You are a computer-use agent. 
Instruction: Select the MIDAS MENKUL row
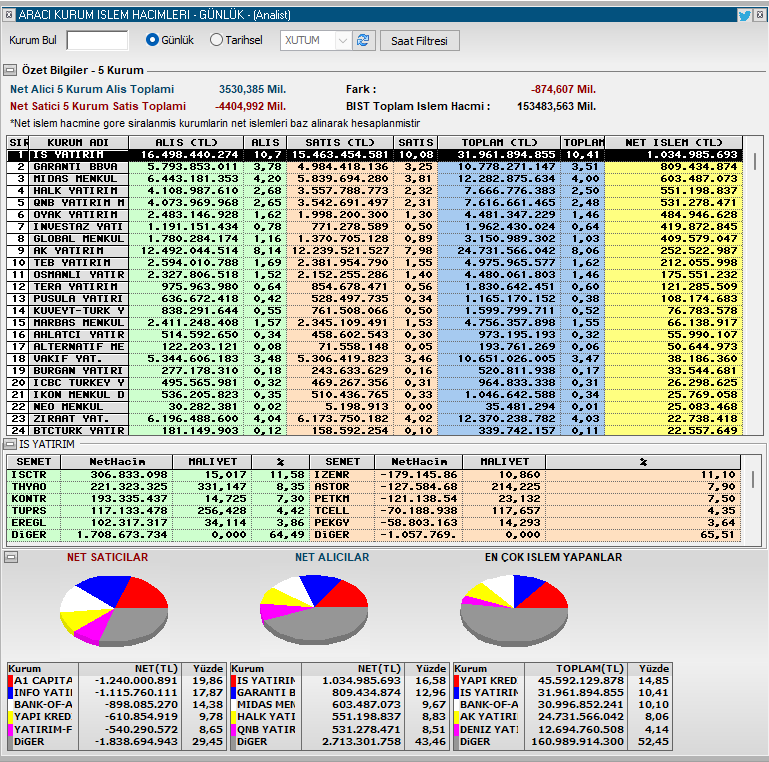(x=375, y=179)
